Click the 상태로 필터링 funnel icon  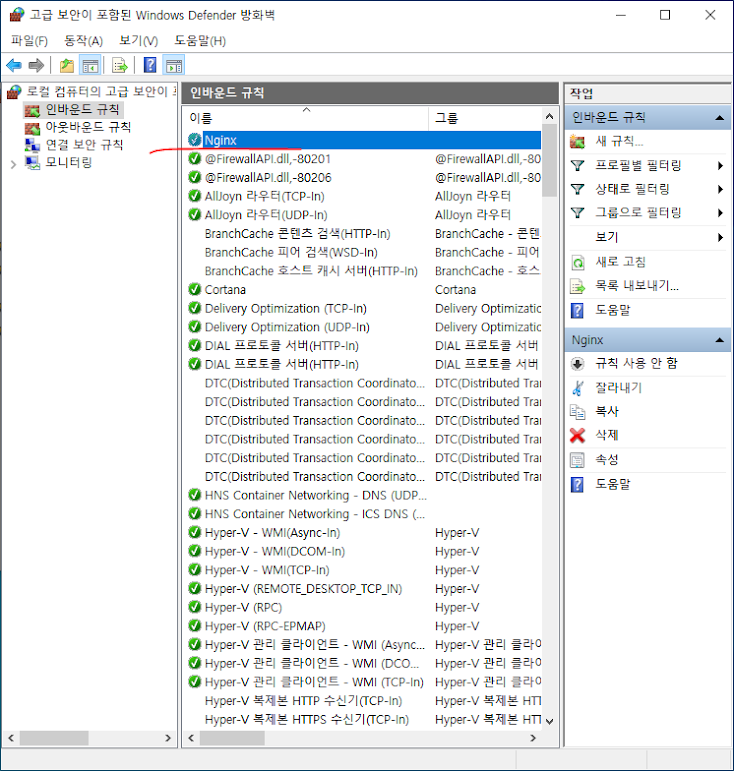pos(578,189)
